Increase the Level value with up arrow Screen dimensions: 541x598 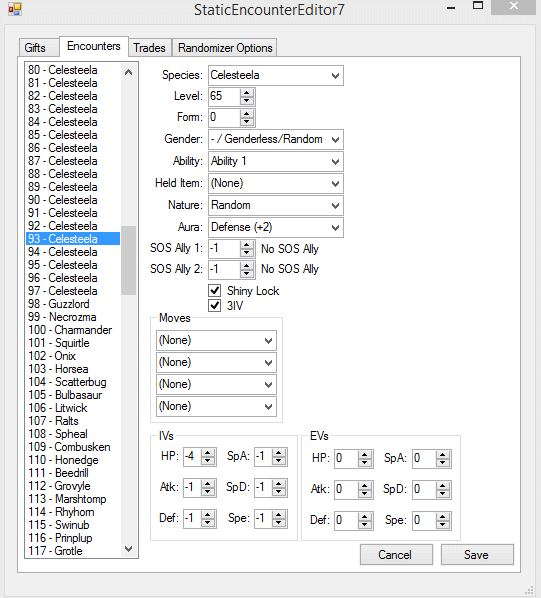pyautogui.click(x=247, y=93)
